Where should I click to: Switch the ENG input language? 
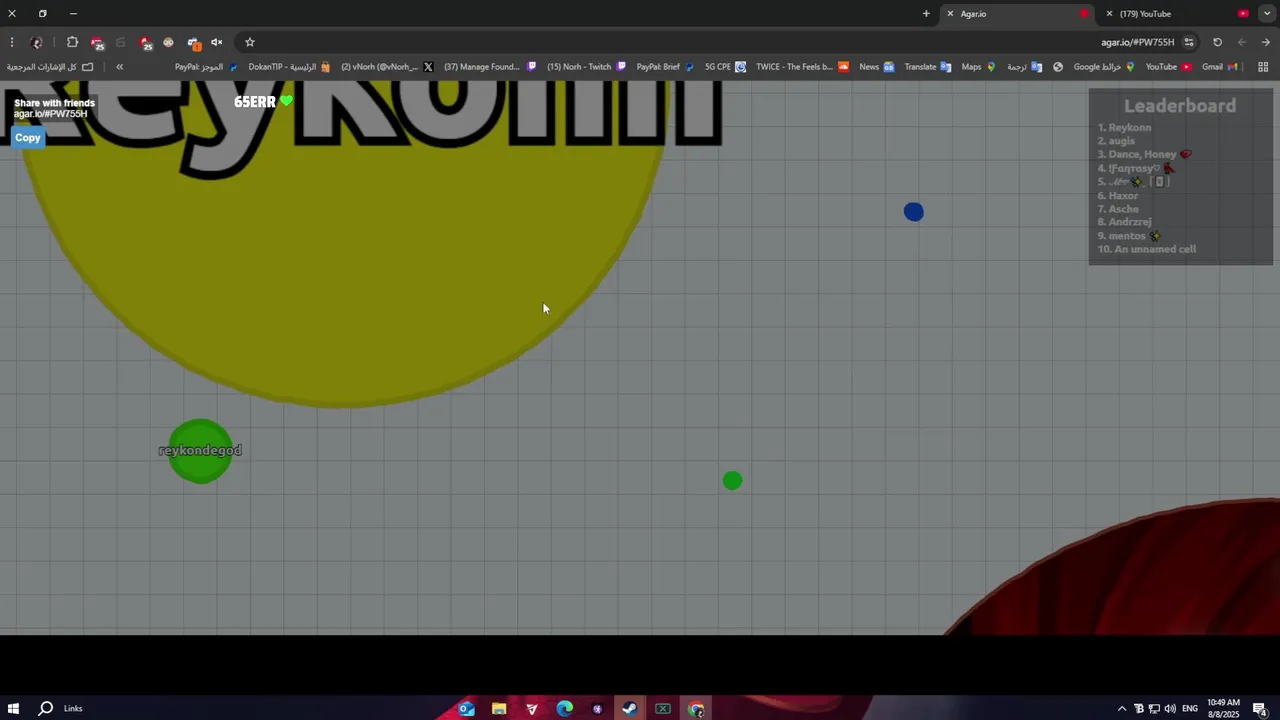1190,709
